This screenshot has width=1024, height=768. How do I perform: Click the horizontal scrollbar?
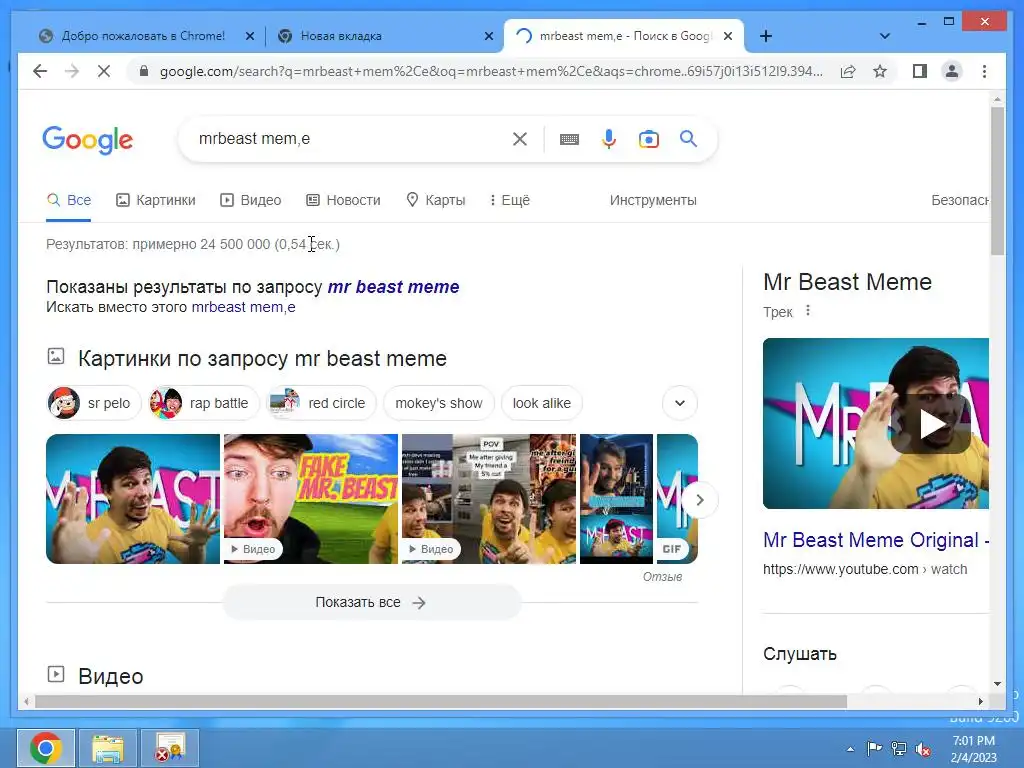click(x=441, y=701)
